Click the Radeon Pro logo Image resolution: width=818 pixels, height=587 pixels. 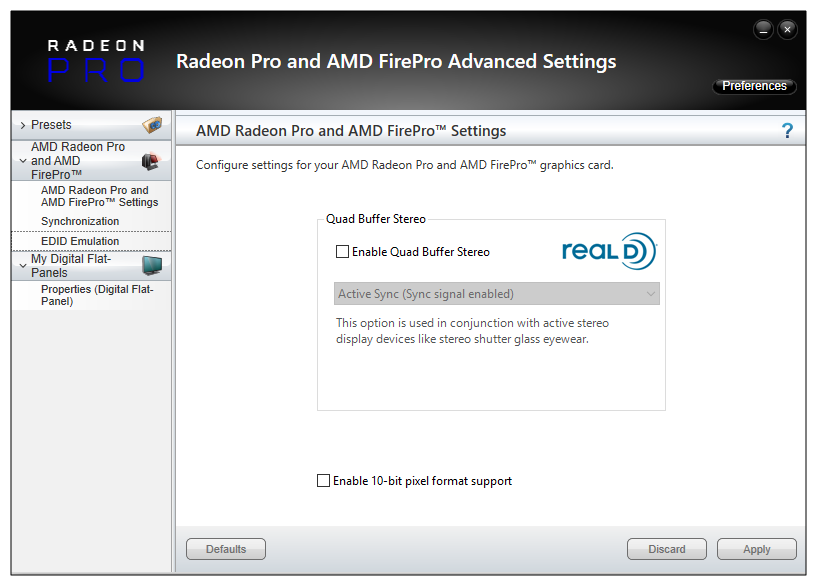[96, 60]
